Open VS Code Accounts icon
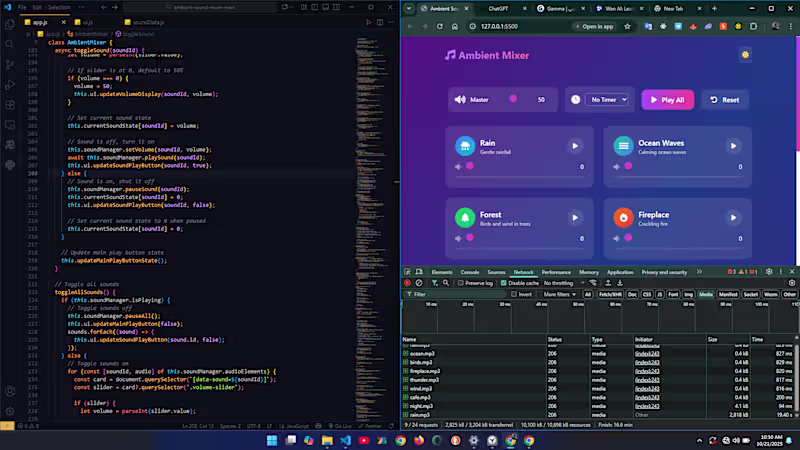Viewport: 800px width, 450px height. (10, 391)
